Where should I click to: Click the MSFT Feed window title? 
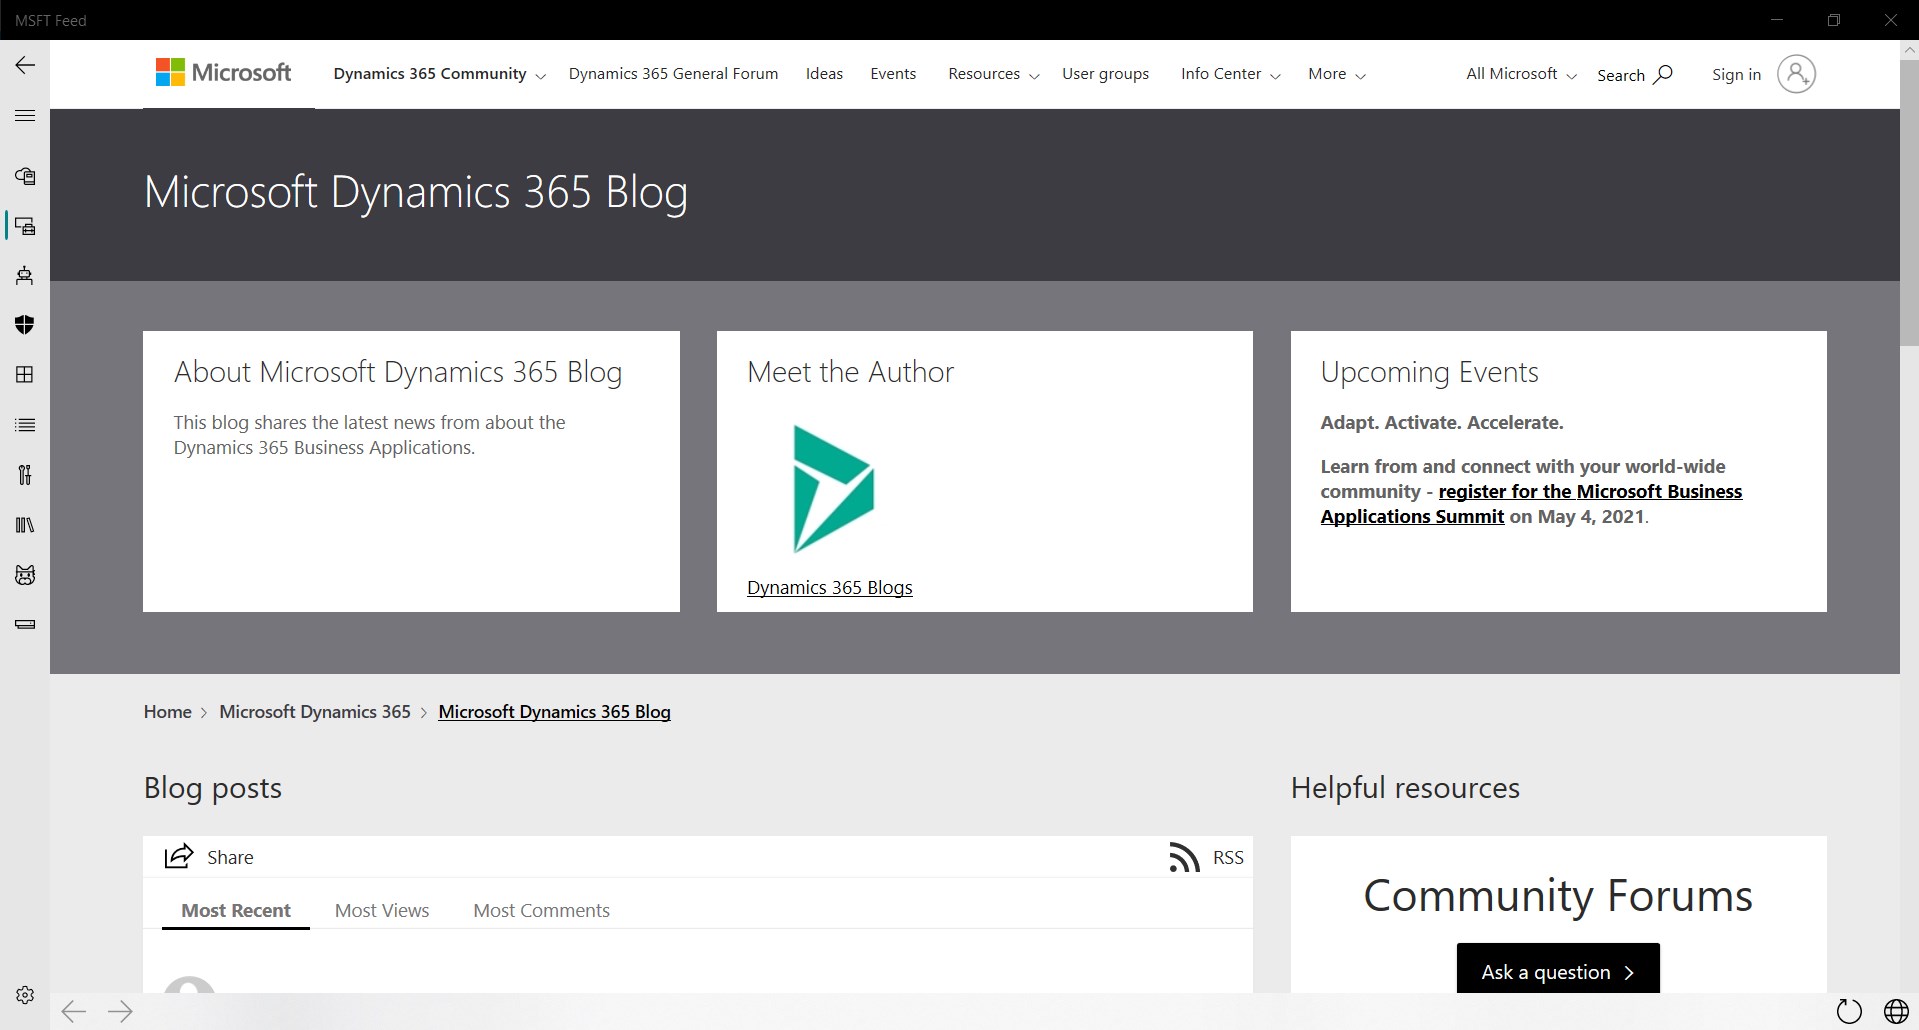(x=51, y=20)
